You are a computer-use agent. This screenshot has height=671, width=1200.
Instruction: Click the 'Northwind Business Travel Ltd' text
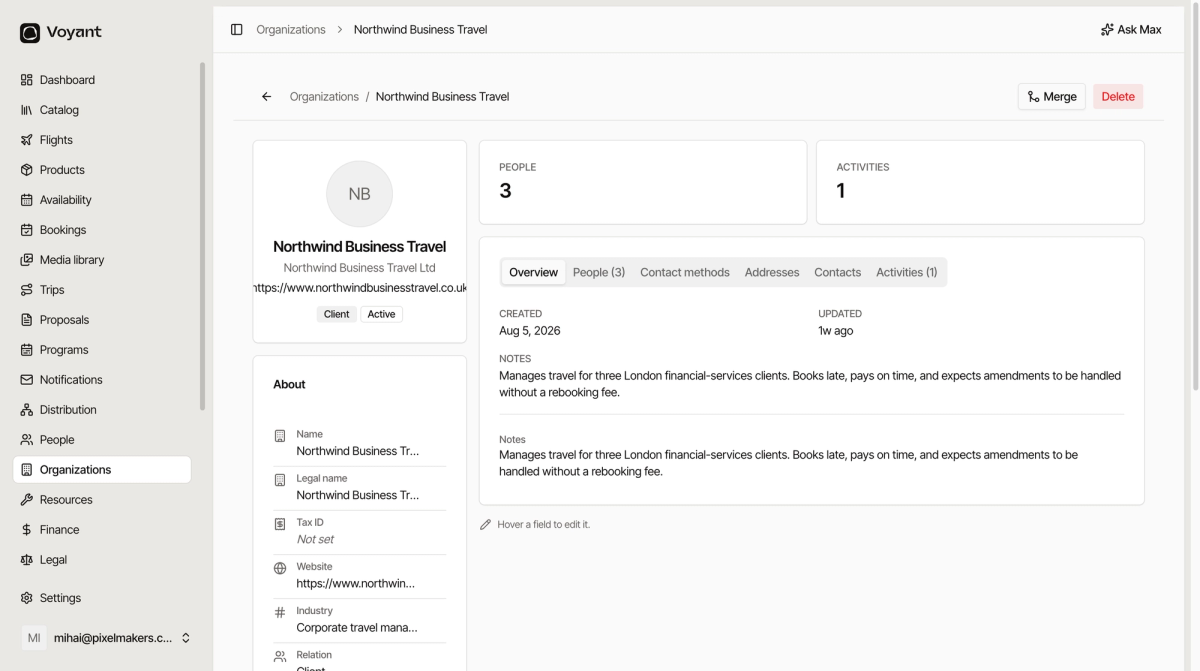tap(359, 268)
